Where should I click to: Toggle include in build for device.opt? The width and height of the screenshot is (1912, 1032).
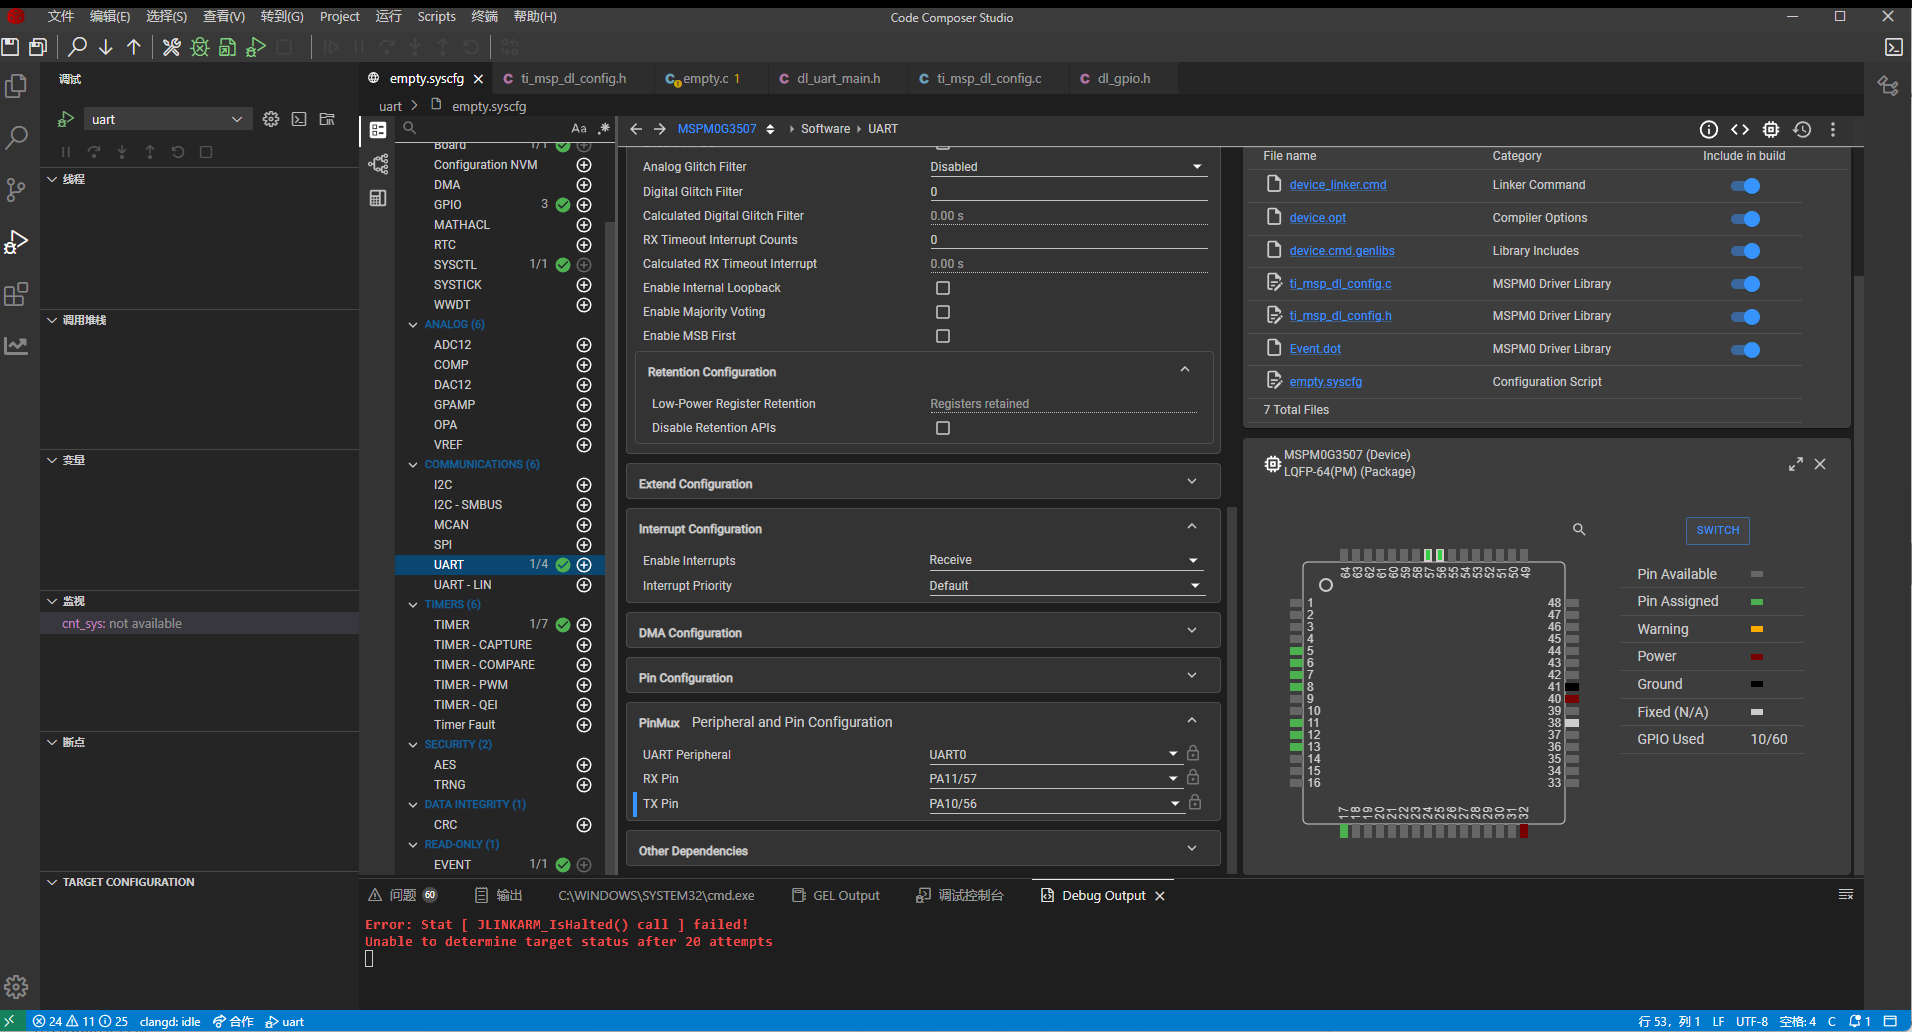click(1745, 219)
